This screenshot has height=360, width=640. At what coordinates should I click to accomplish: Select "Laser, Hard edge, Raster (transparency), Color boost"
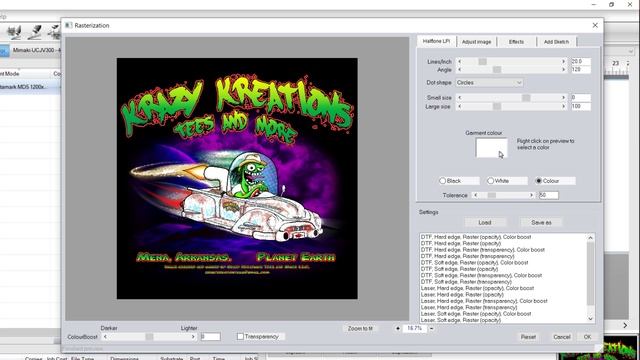(484, 301)
